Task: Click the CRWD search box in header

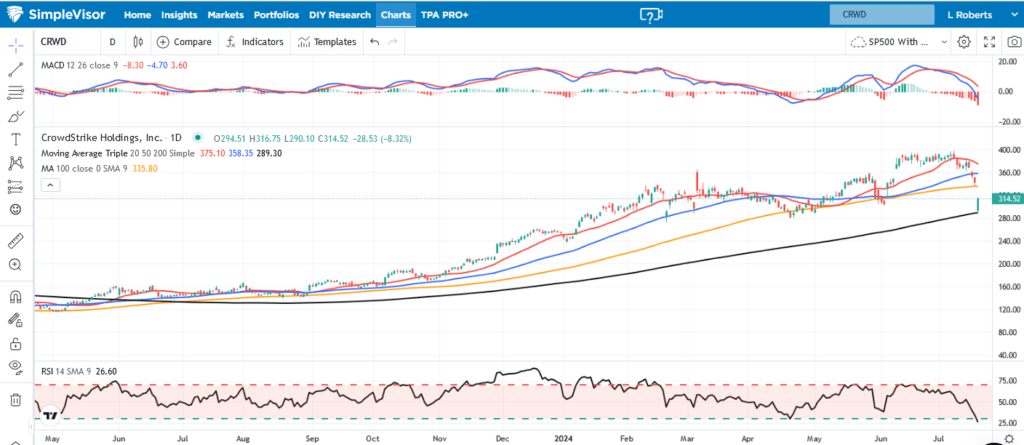Action: coord(882,14)
